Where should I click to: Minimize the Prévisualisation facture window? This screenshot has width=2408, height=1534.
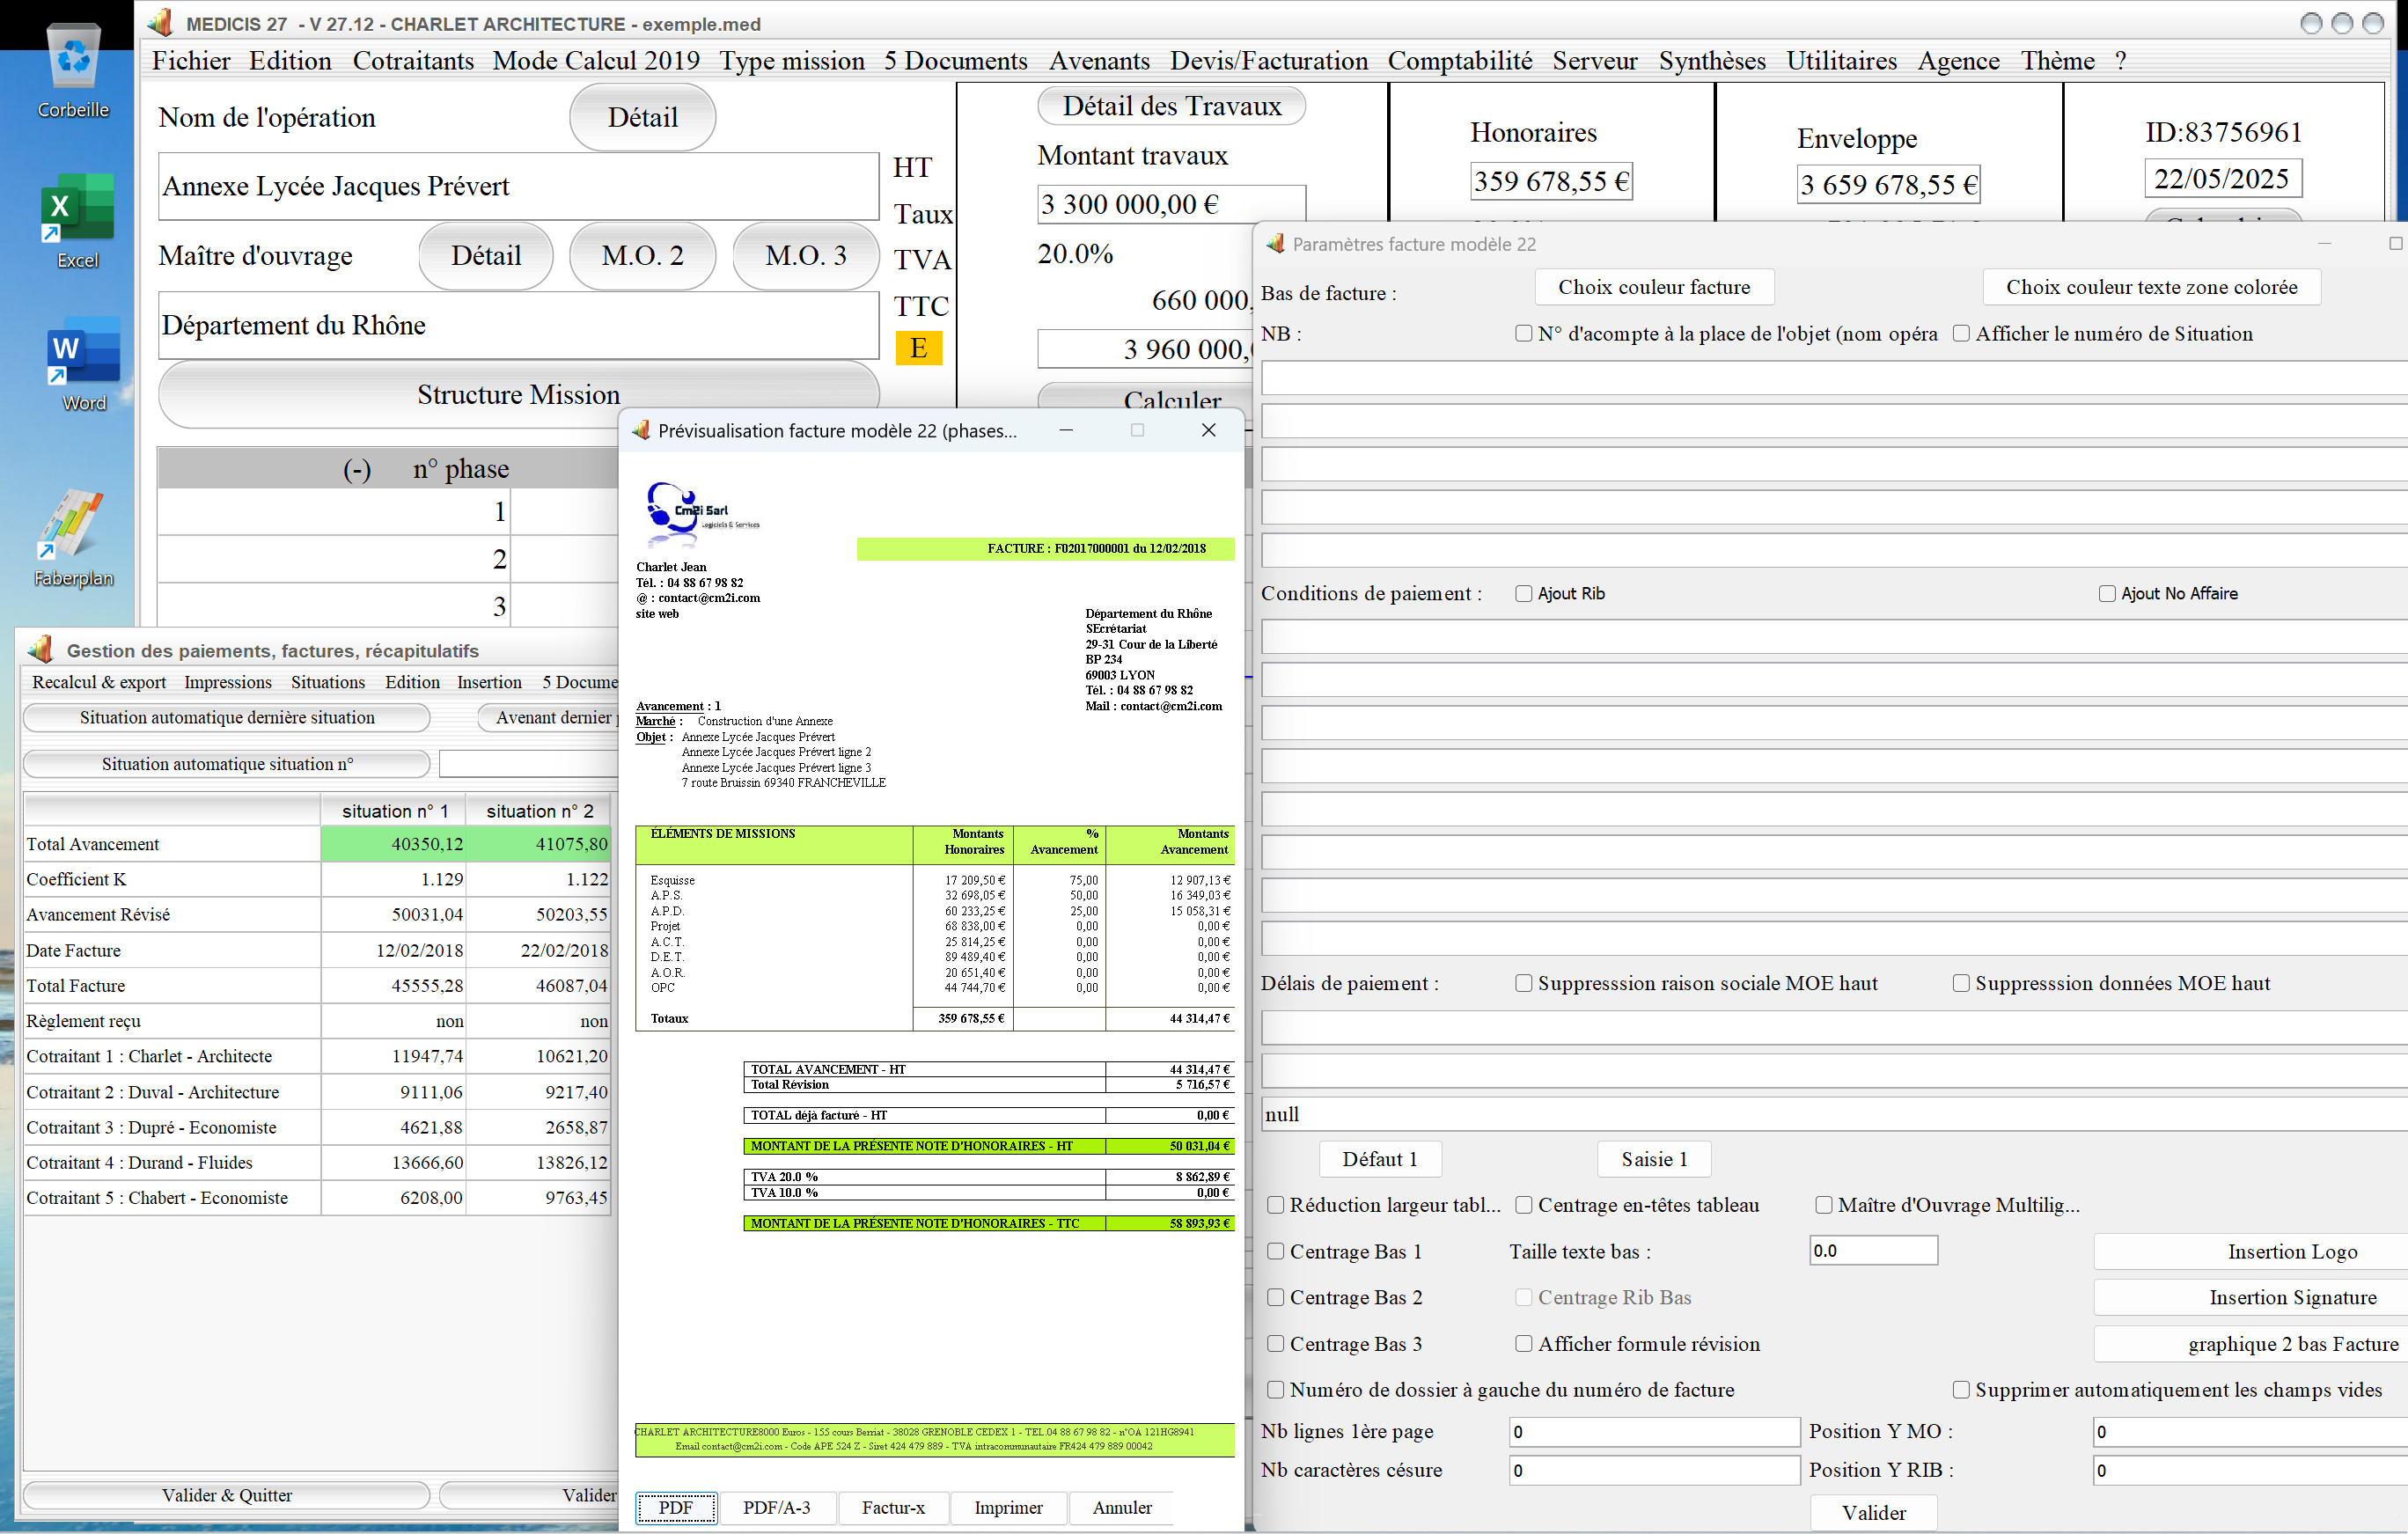[1066, 430]
